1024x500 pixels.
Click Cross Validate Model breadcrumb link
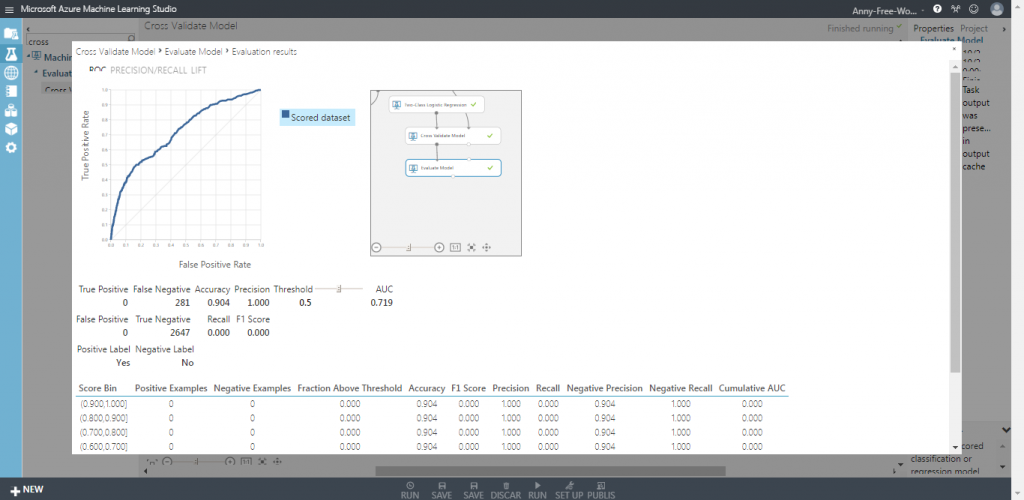[116, 52]
